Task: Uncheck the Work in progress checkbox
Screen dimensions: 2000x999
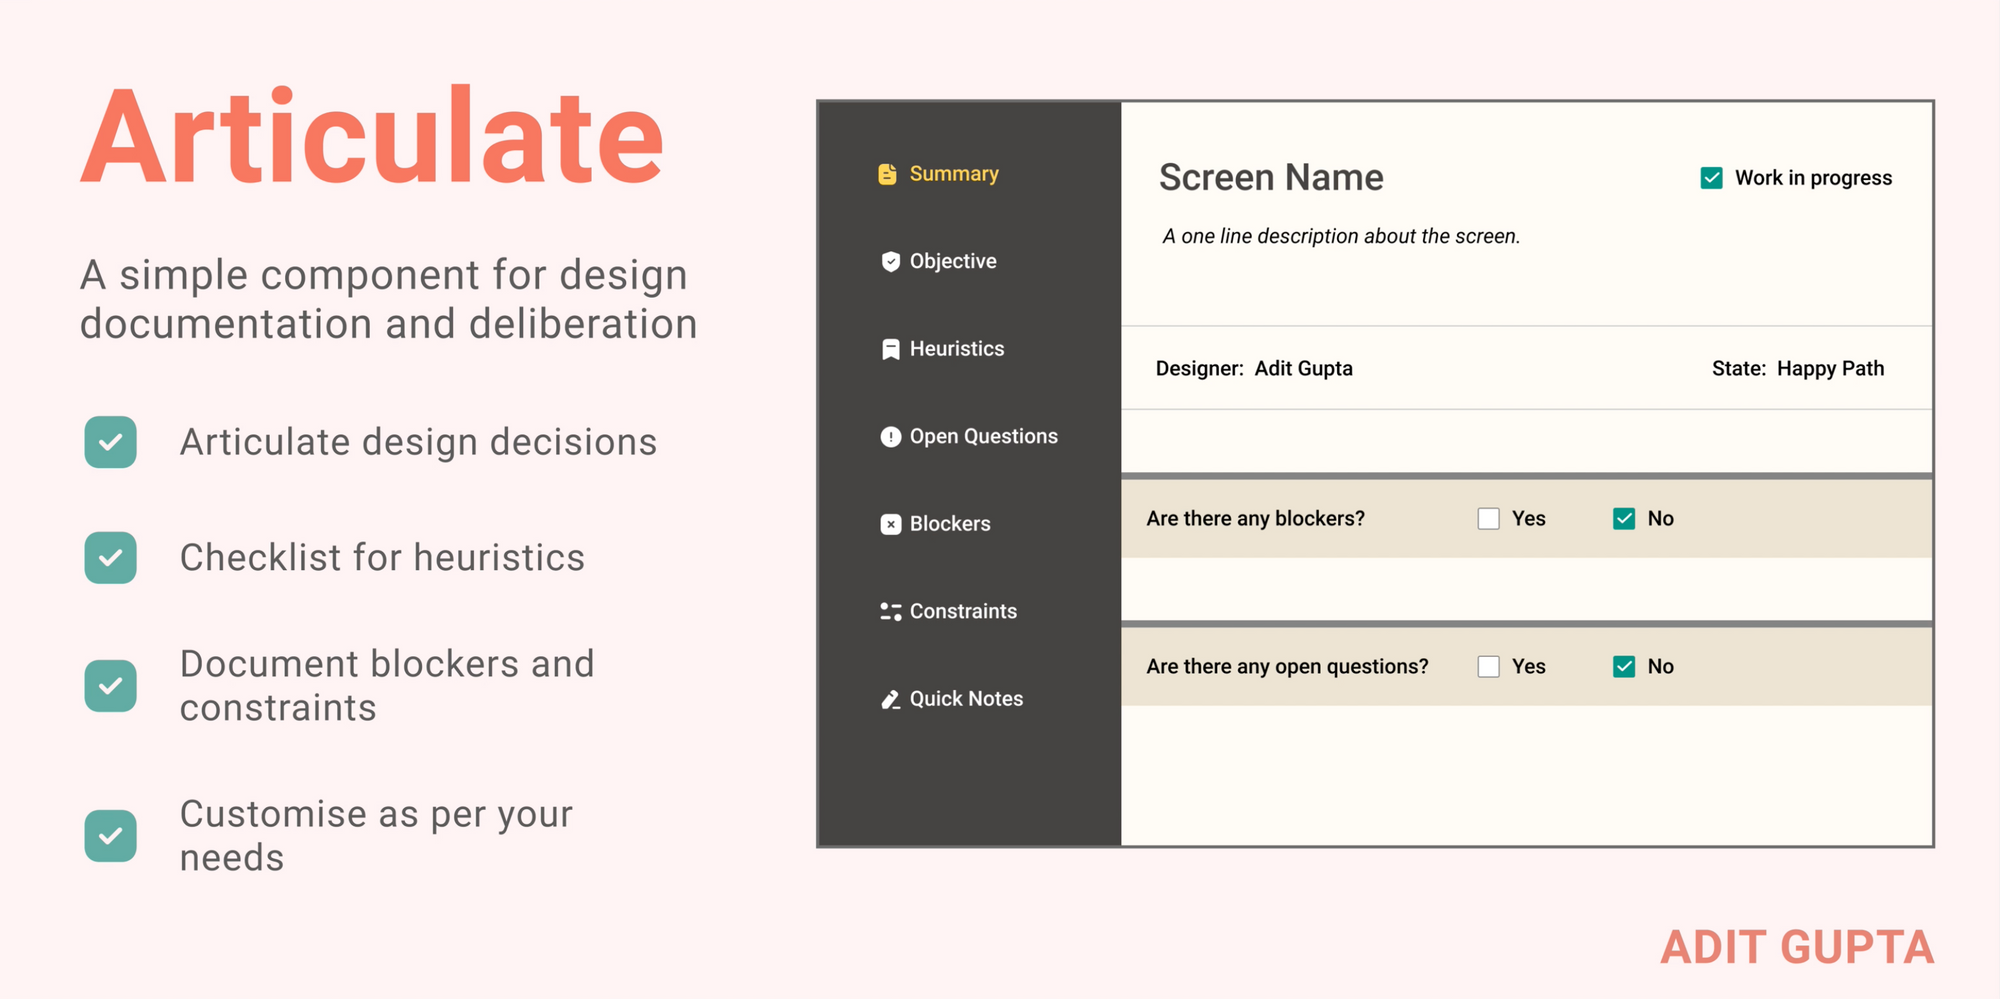Action: pos(1711,178)
